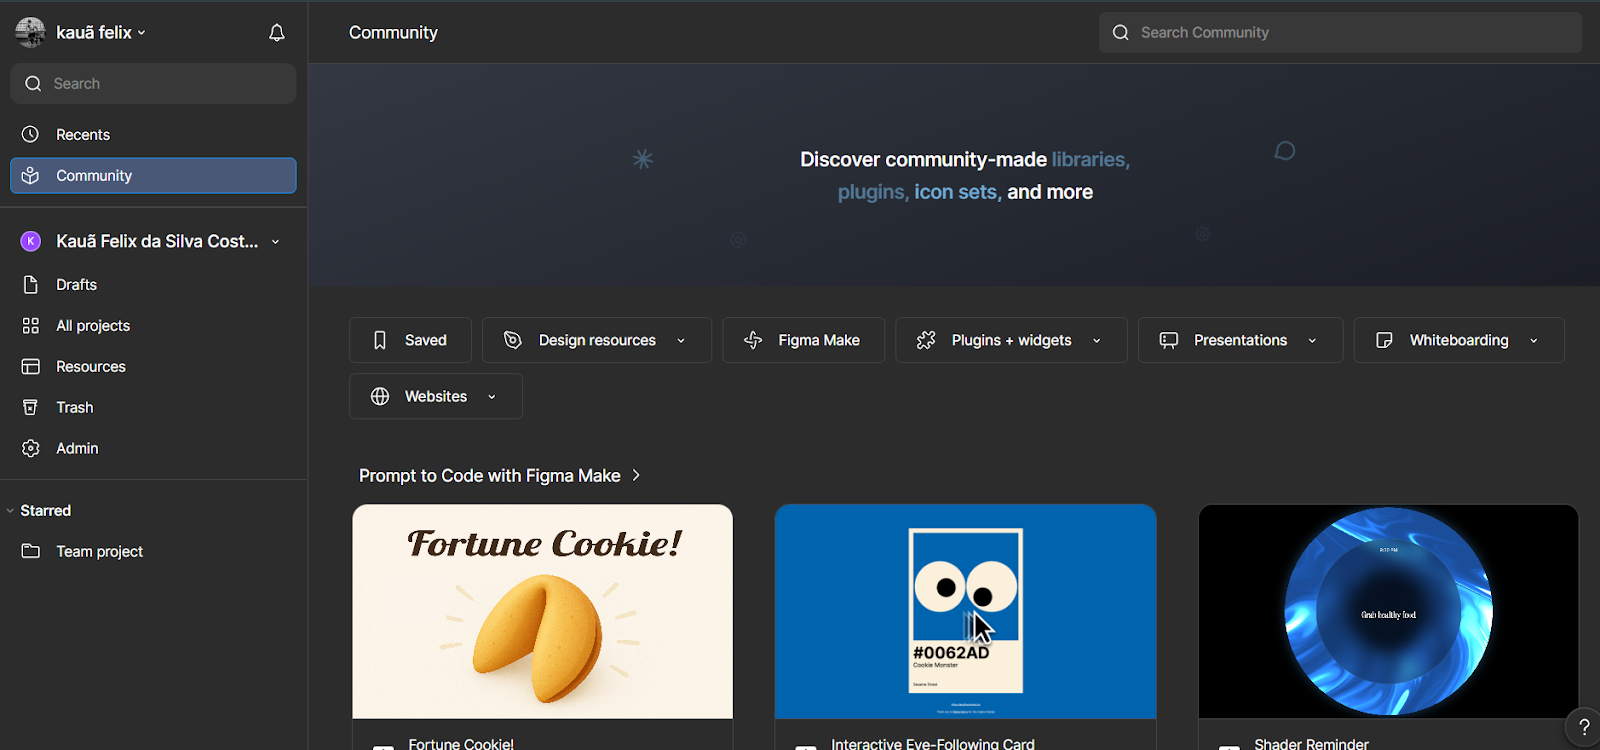Expand the Whiteboarding dropdown arrow
The image size is (1600, 750).
pyautogui.click(x=1534, y=341)
